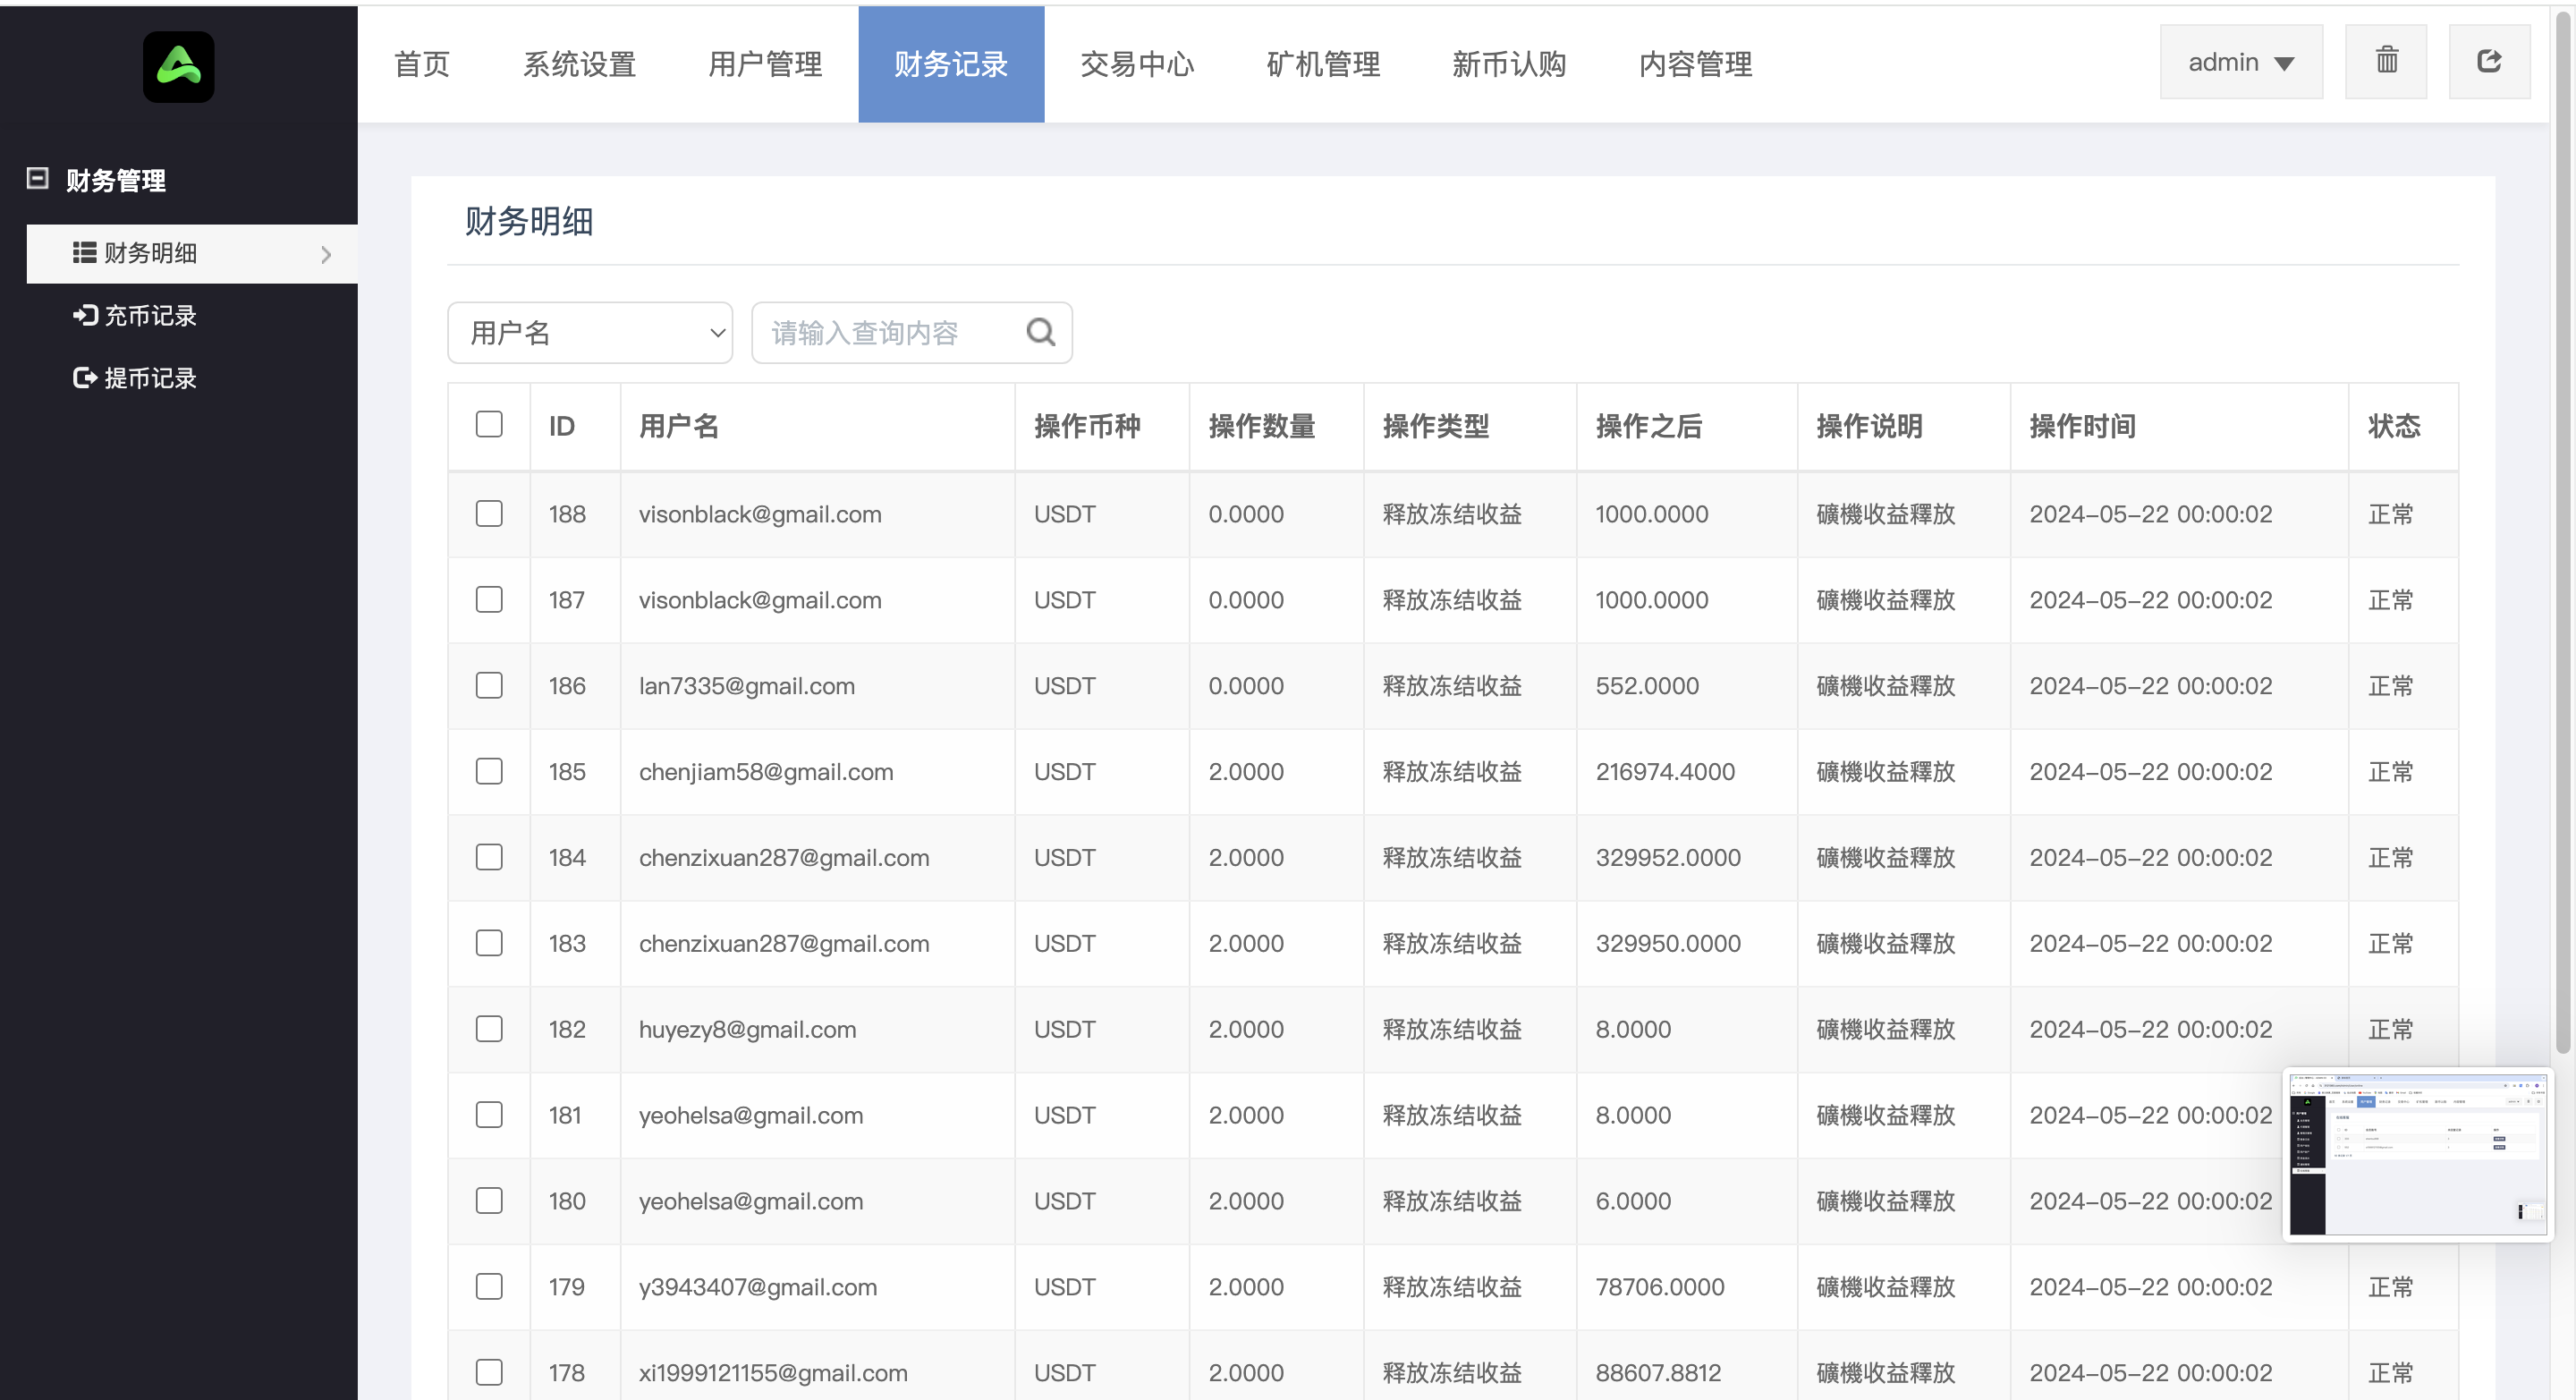
Task: Select the 财务记录 tab
Action: [x=951, y=64]
